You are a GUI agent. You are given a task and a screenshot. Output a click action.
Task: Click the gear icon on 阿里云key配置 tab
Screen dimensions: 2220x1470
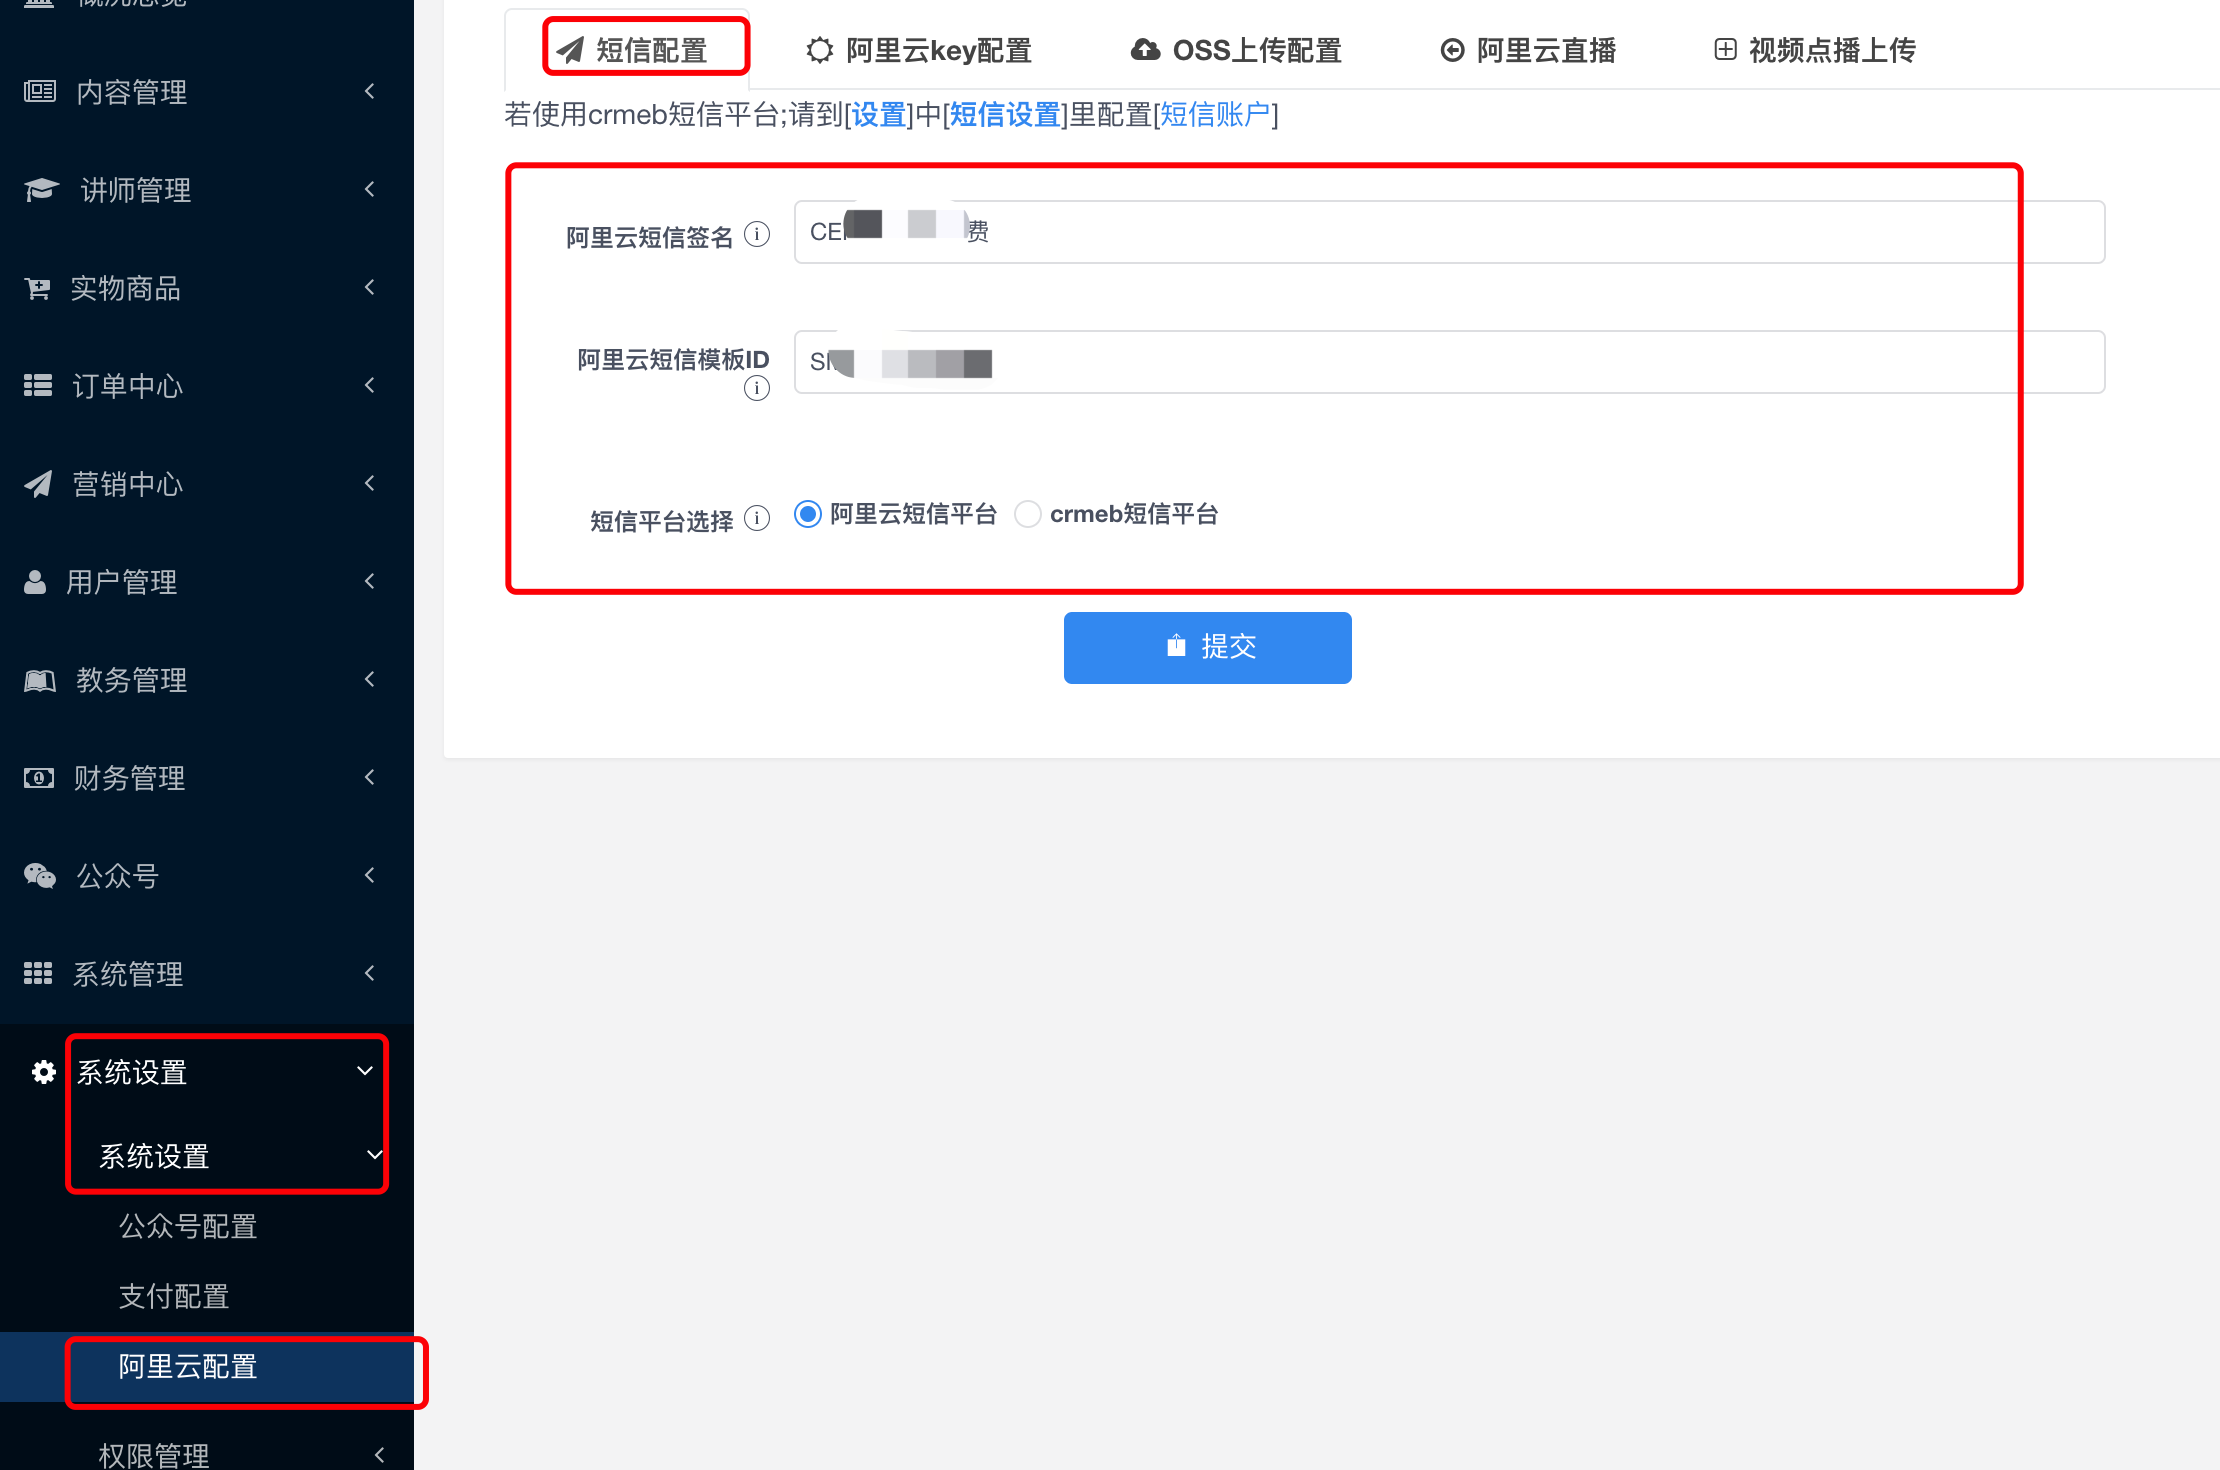(820, 50)
